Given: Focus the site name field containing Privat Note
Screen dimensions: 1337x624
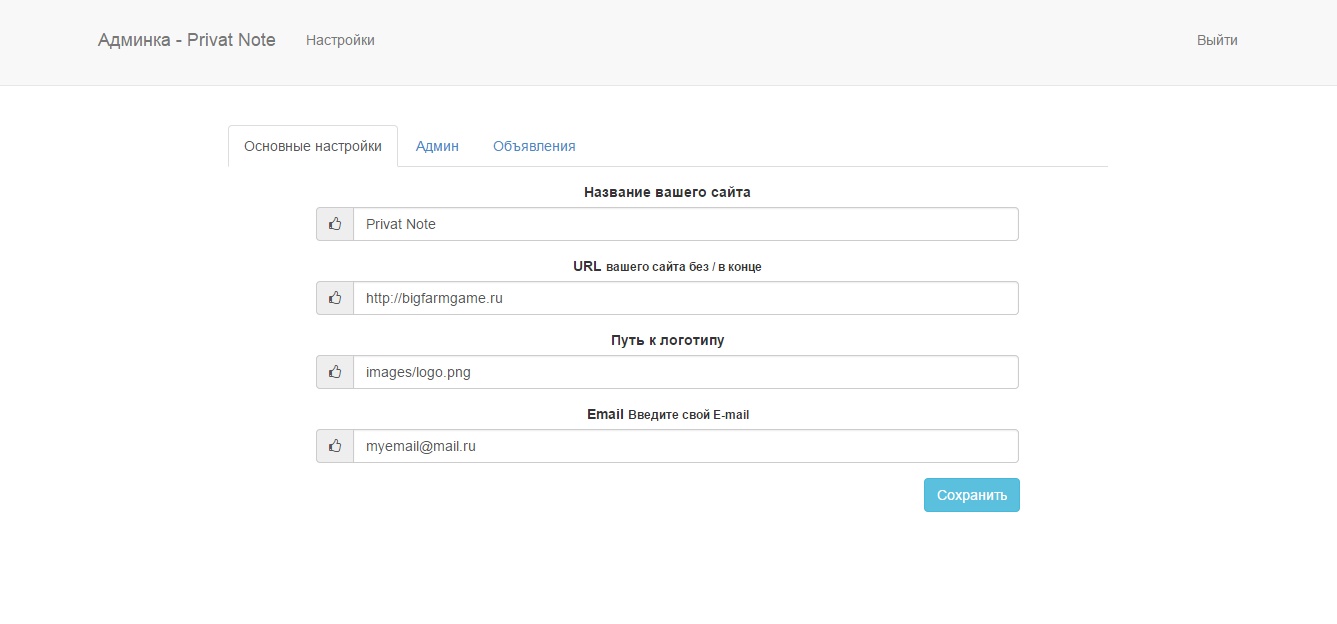Looking at the screenshot, I should click(685, 224).
